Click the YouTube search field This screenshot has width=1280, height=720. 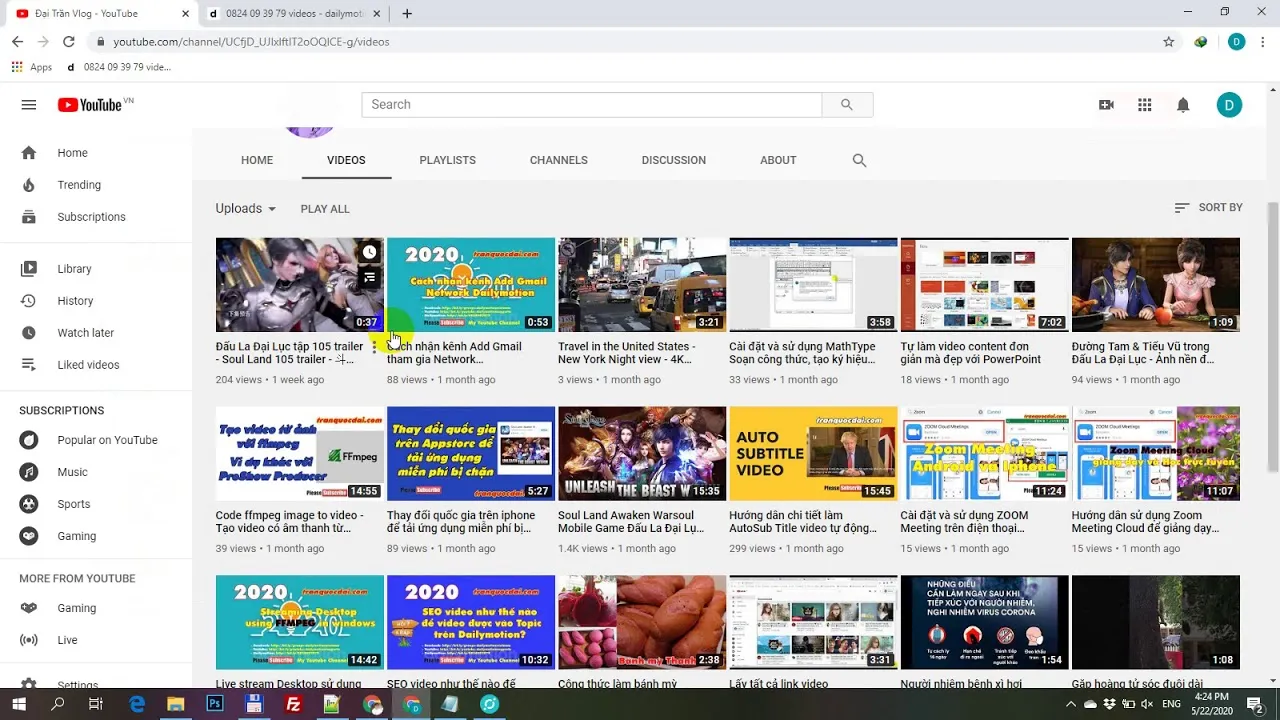tap(592, 105)
